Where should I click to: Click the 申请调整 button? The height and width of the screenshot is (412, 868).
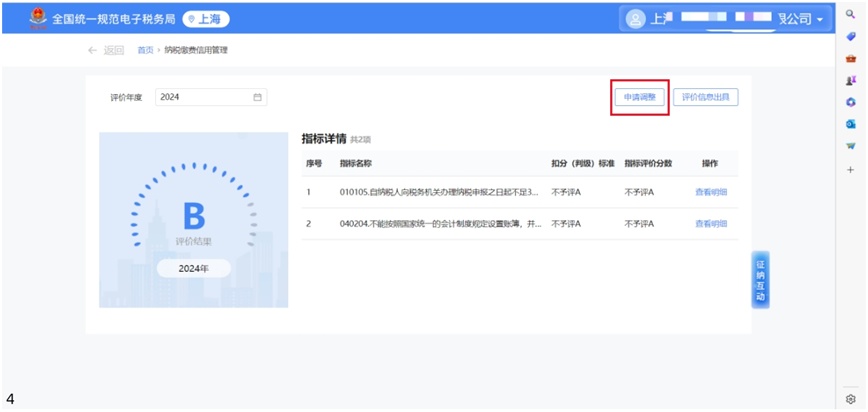640,97
